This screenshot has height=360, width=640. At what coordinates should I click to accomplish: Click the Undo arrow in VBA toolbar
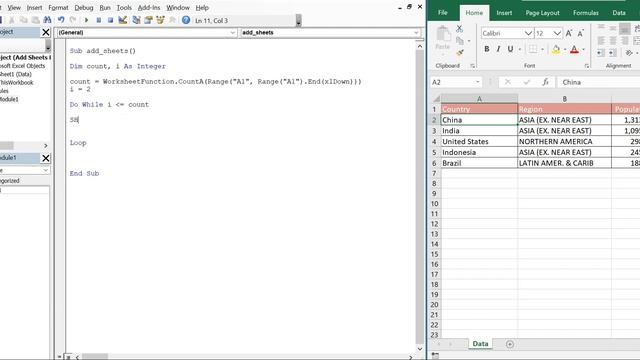click(x=61, y=20)
